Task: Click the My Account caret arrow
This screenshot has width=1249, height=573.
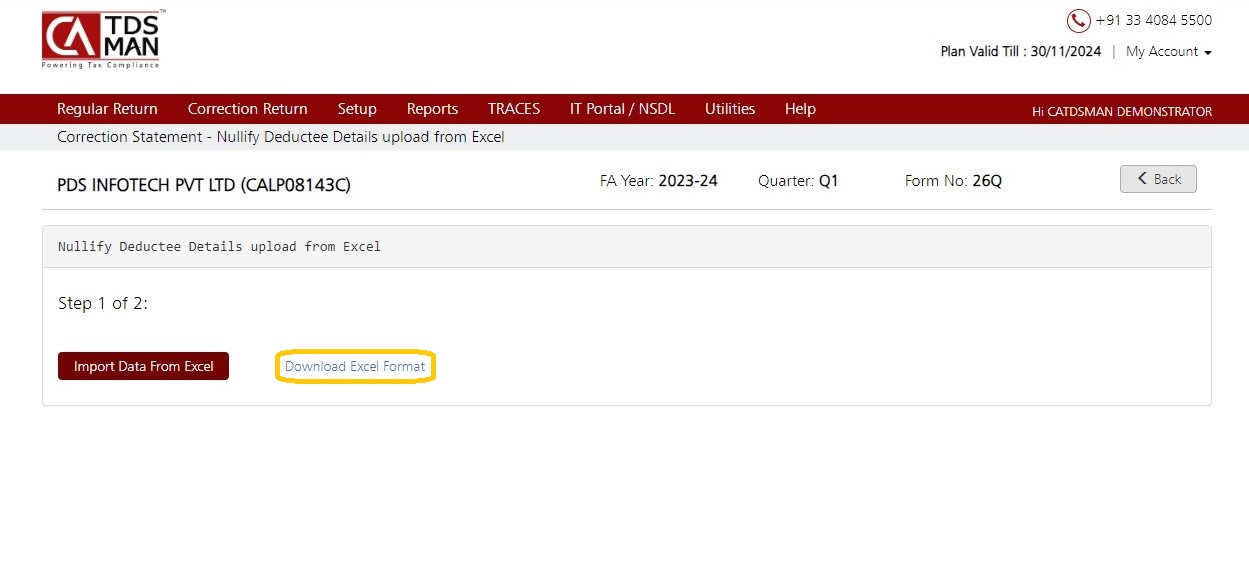Action: pos(1208,52)
